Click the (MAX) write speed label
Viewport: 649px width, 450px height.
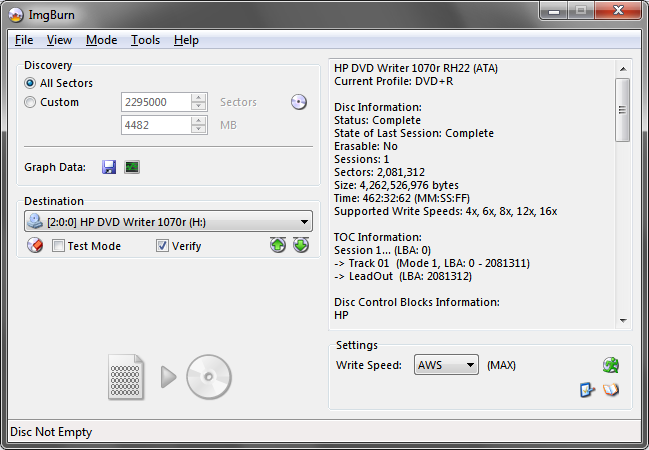point(501,365)
